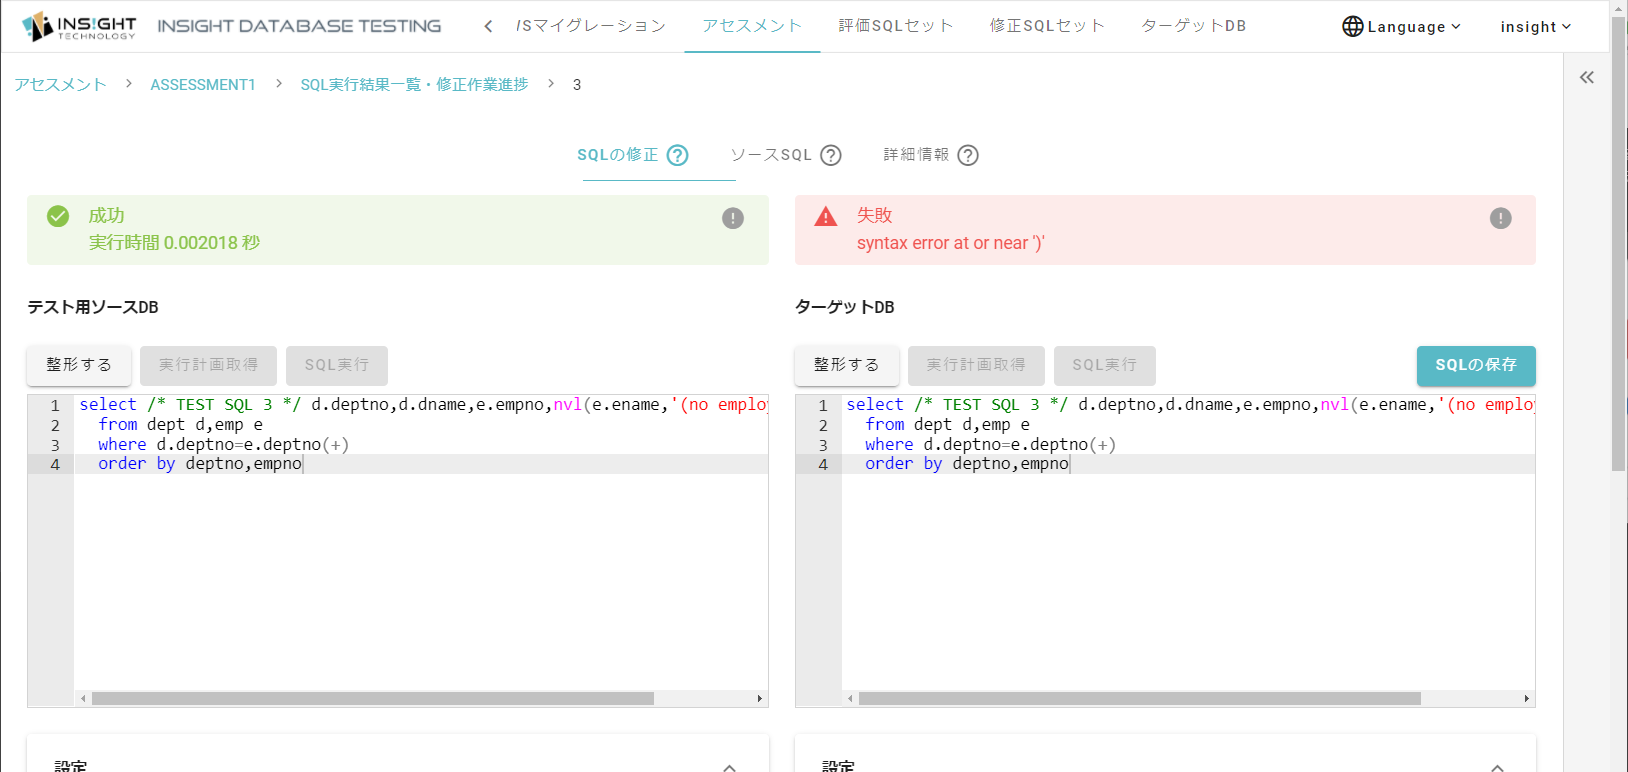
Task: Switch to the 詳細情報 tab
Action: pyautogui.click(x=916, y=155)
